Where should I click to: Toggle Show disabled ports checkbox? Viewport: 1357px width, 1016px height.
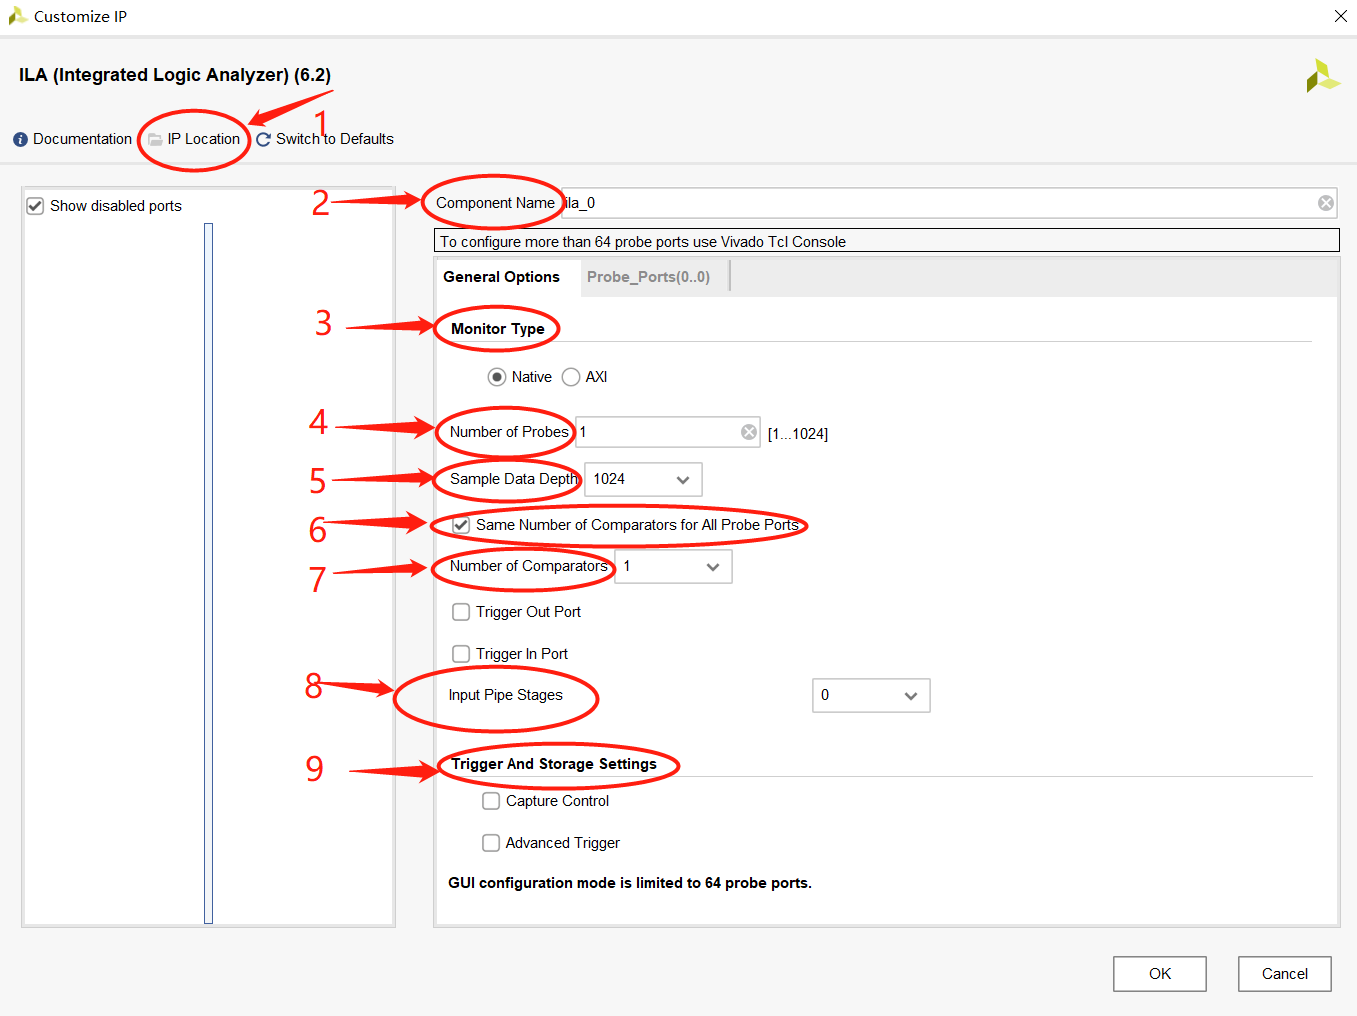tap(35, 206)
